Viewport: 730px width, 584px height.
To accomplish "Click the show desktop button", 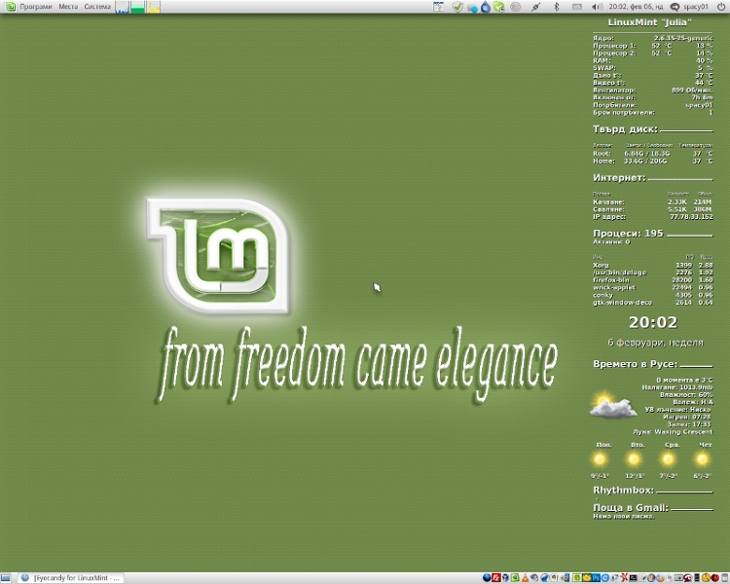I will [6, 578].
